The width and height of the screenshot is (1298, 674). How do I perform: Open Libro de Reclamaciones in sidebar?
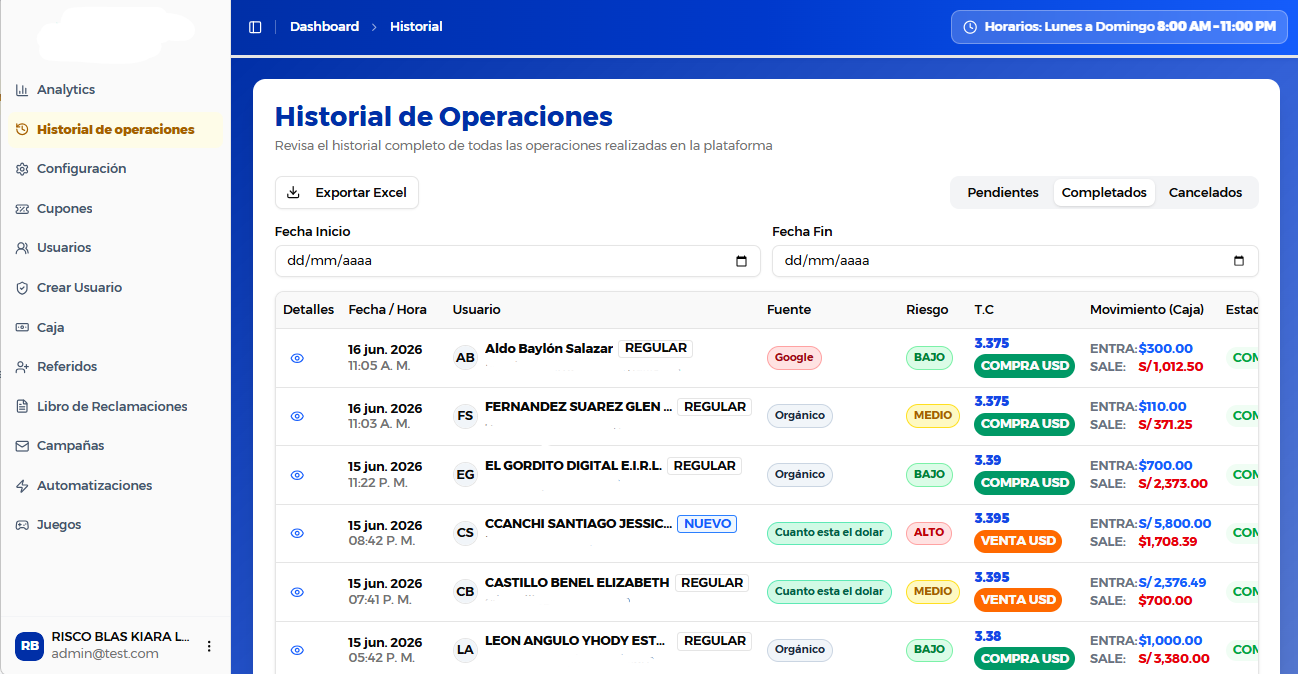click(115, 407)
